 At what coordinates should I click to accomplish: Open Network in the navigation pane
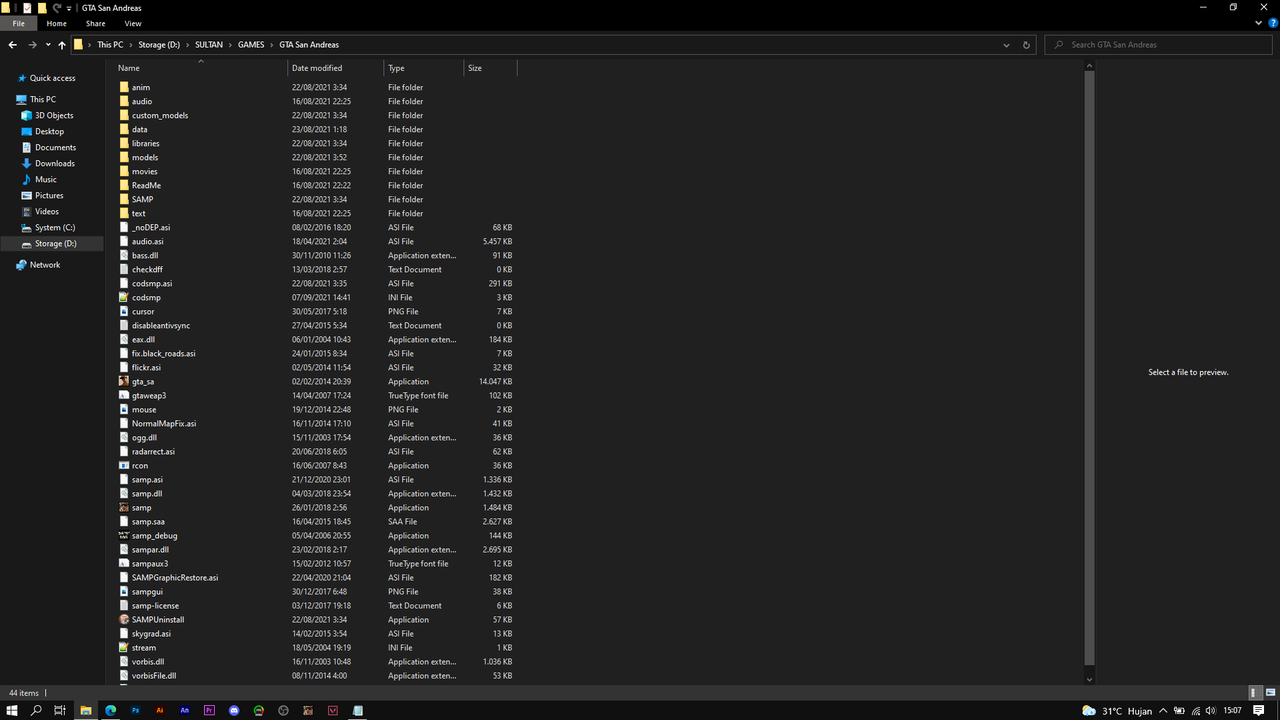click(x=45, y=265)
